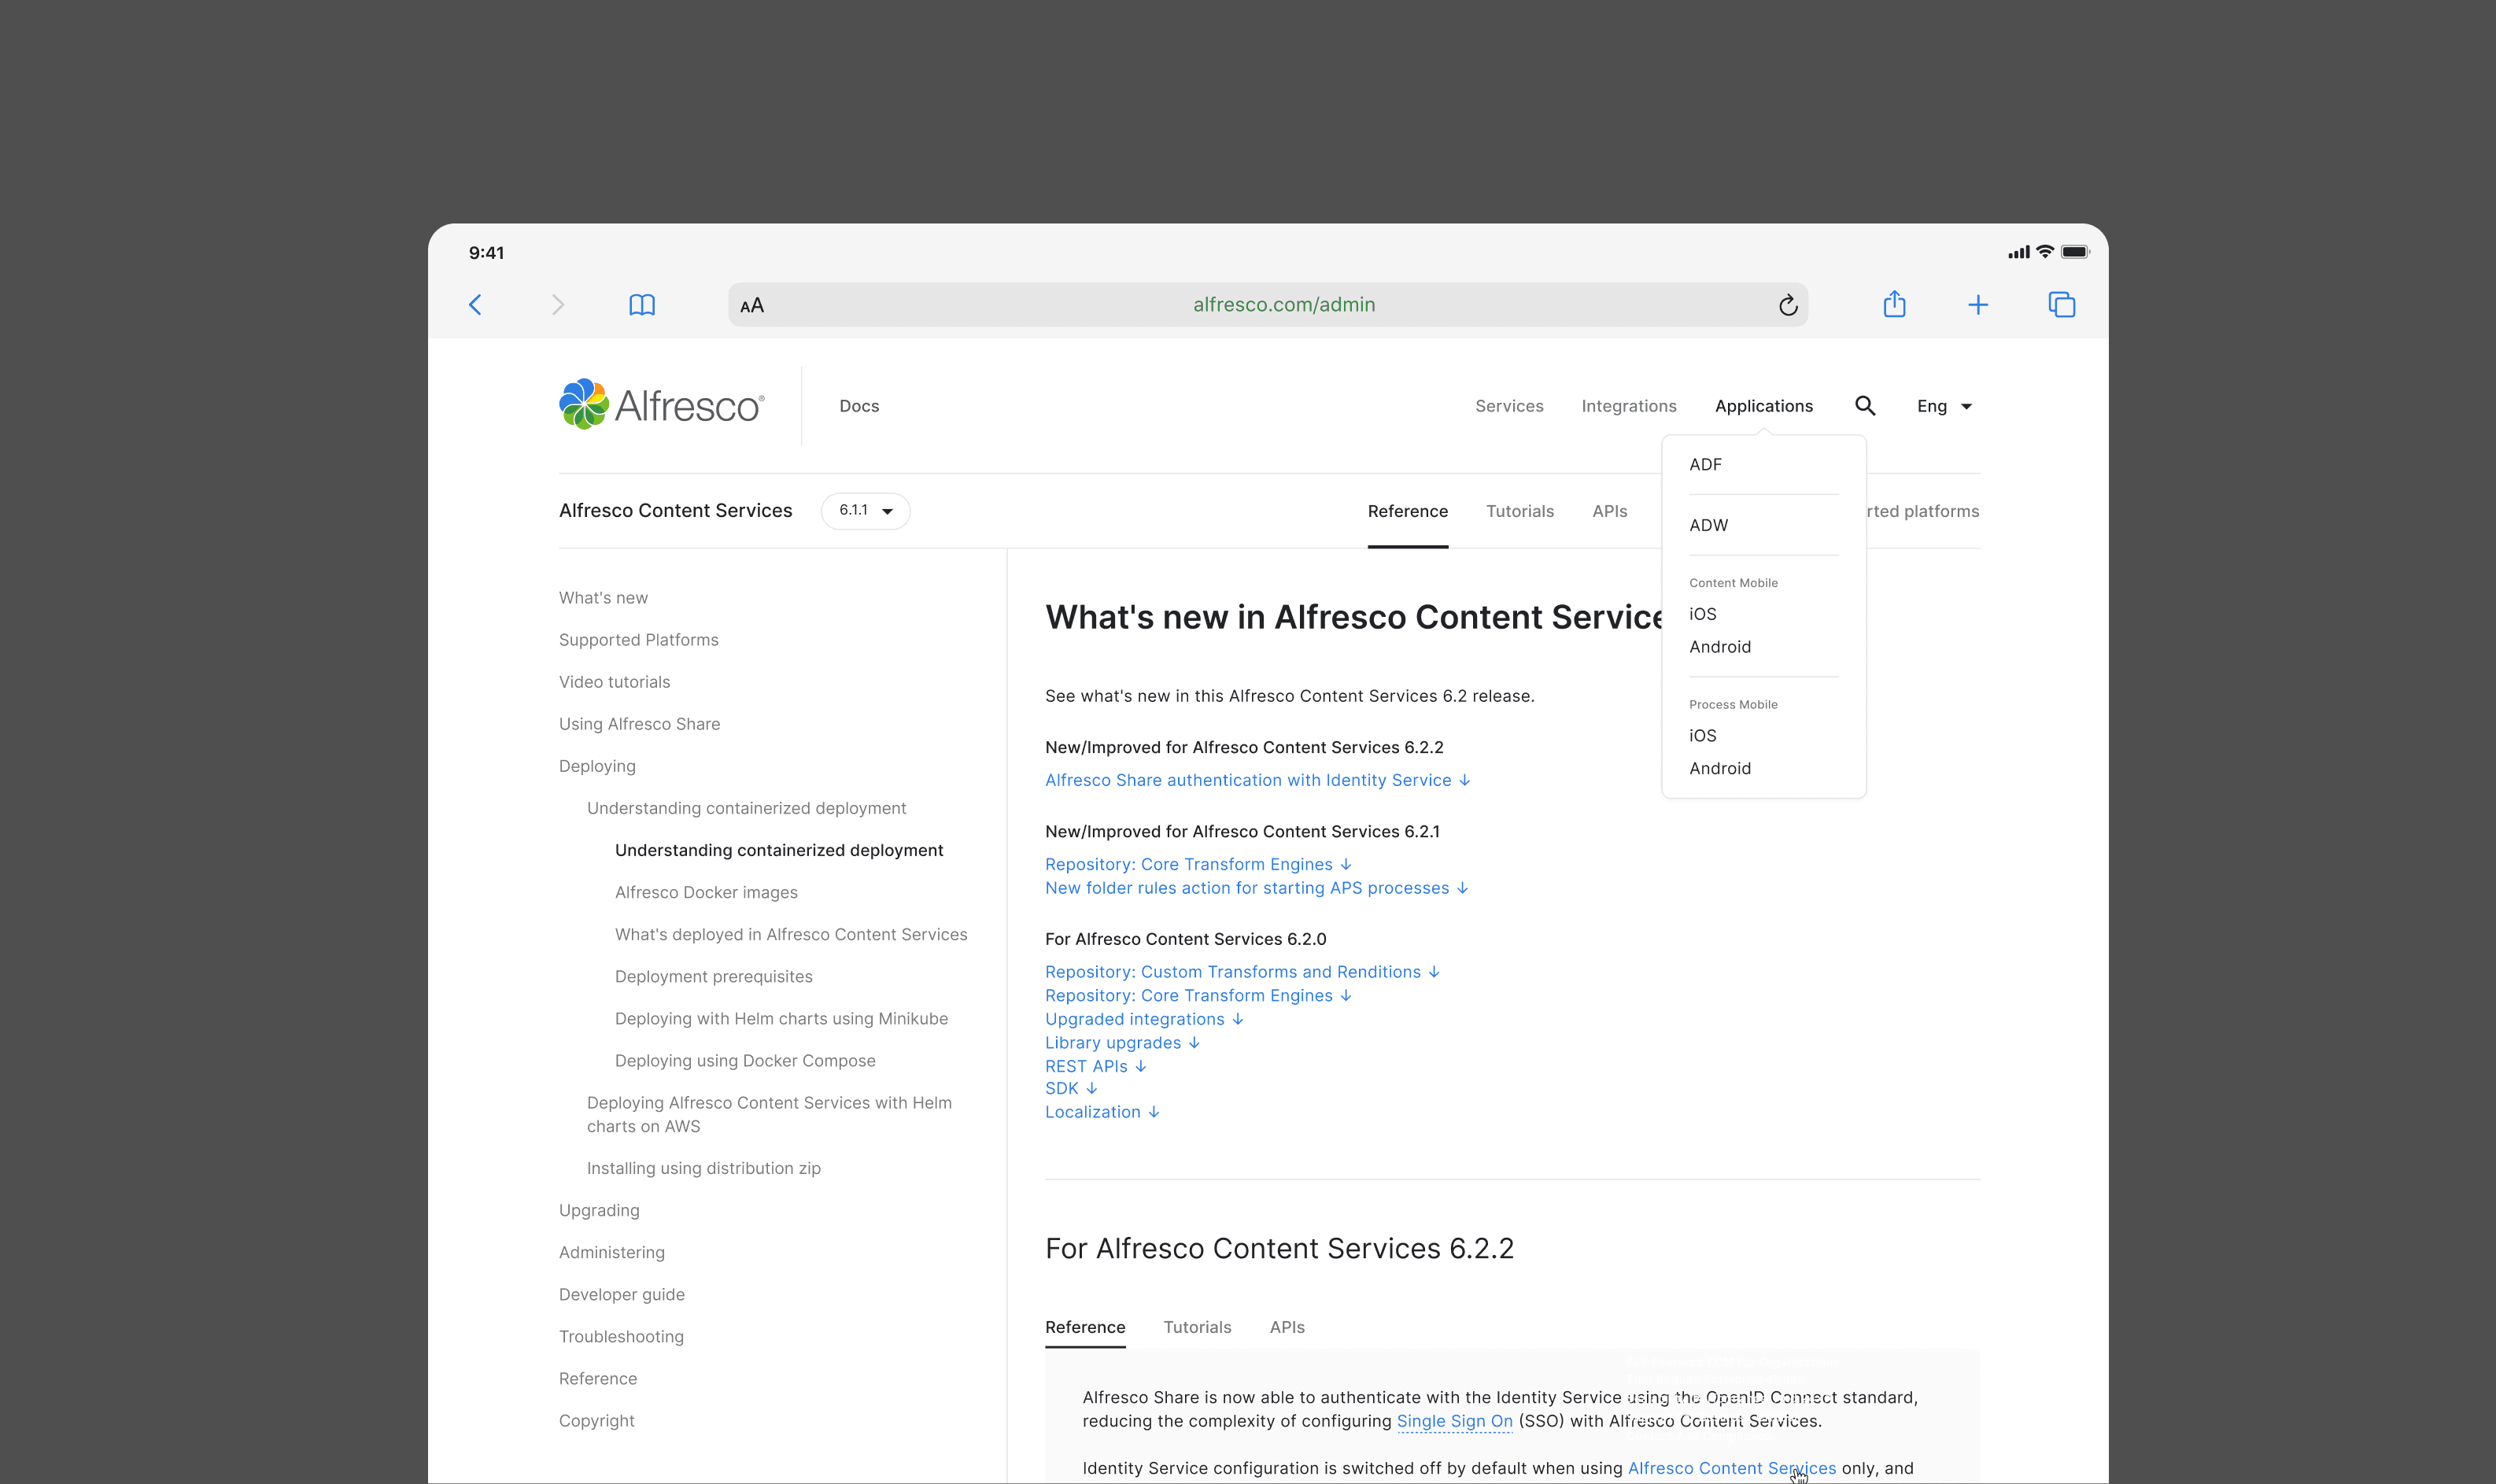This screenshot has height=1484, width=2496.
Task: Open Library upgrades anchor link
Action: [1121, 1043]
